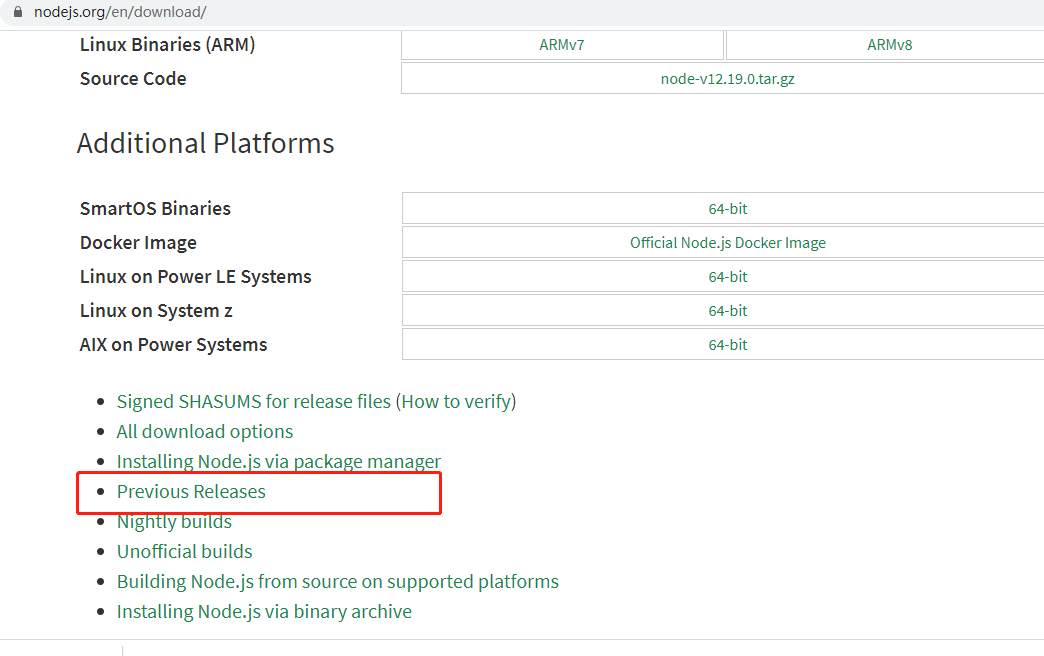Open Signed SHASUMS for release files

tap(254, 402)
